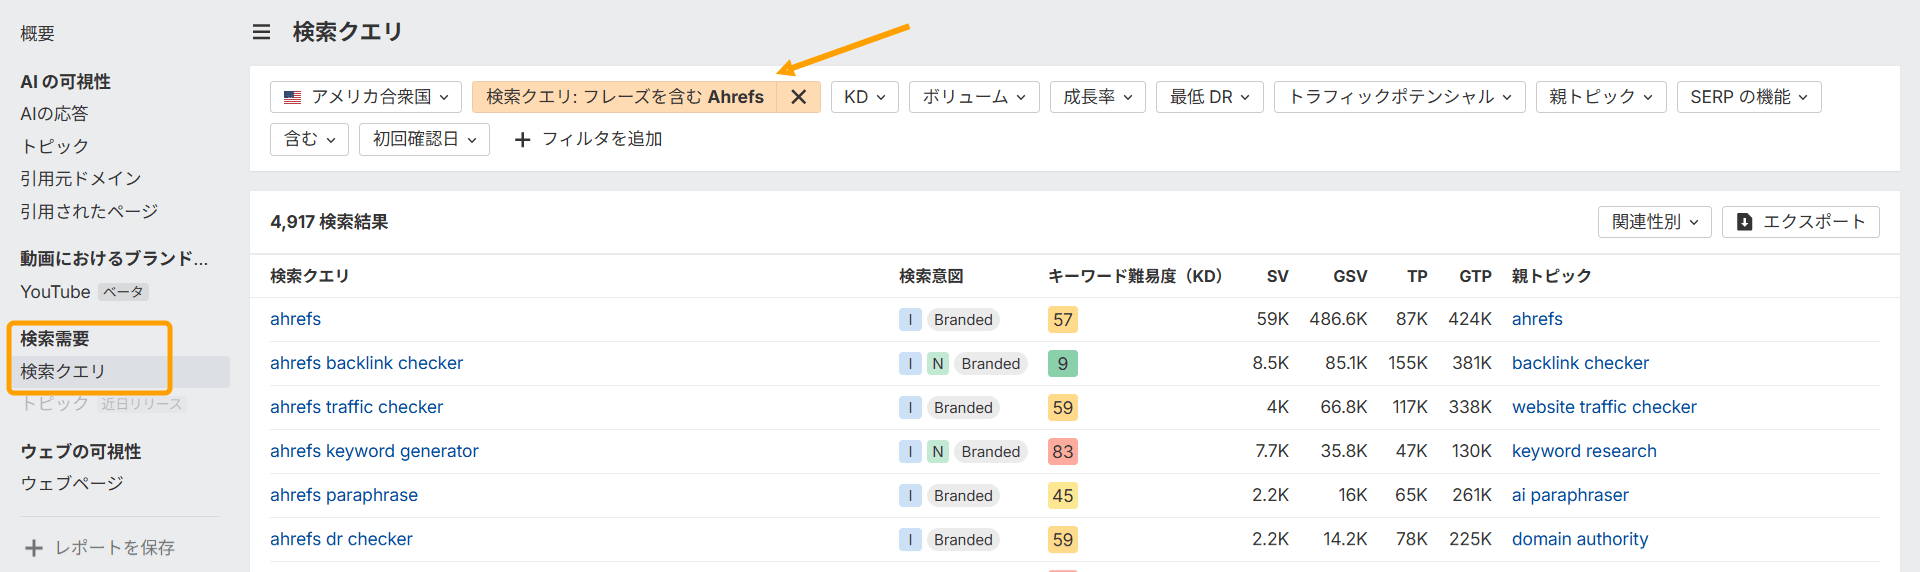Open the AI トピック sidebar item

(54, 146)
